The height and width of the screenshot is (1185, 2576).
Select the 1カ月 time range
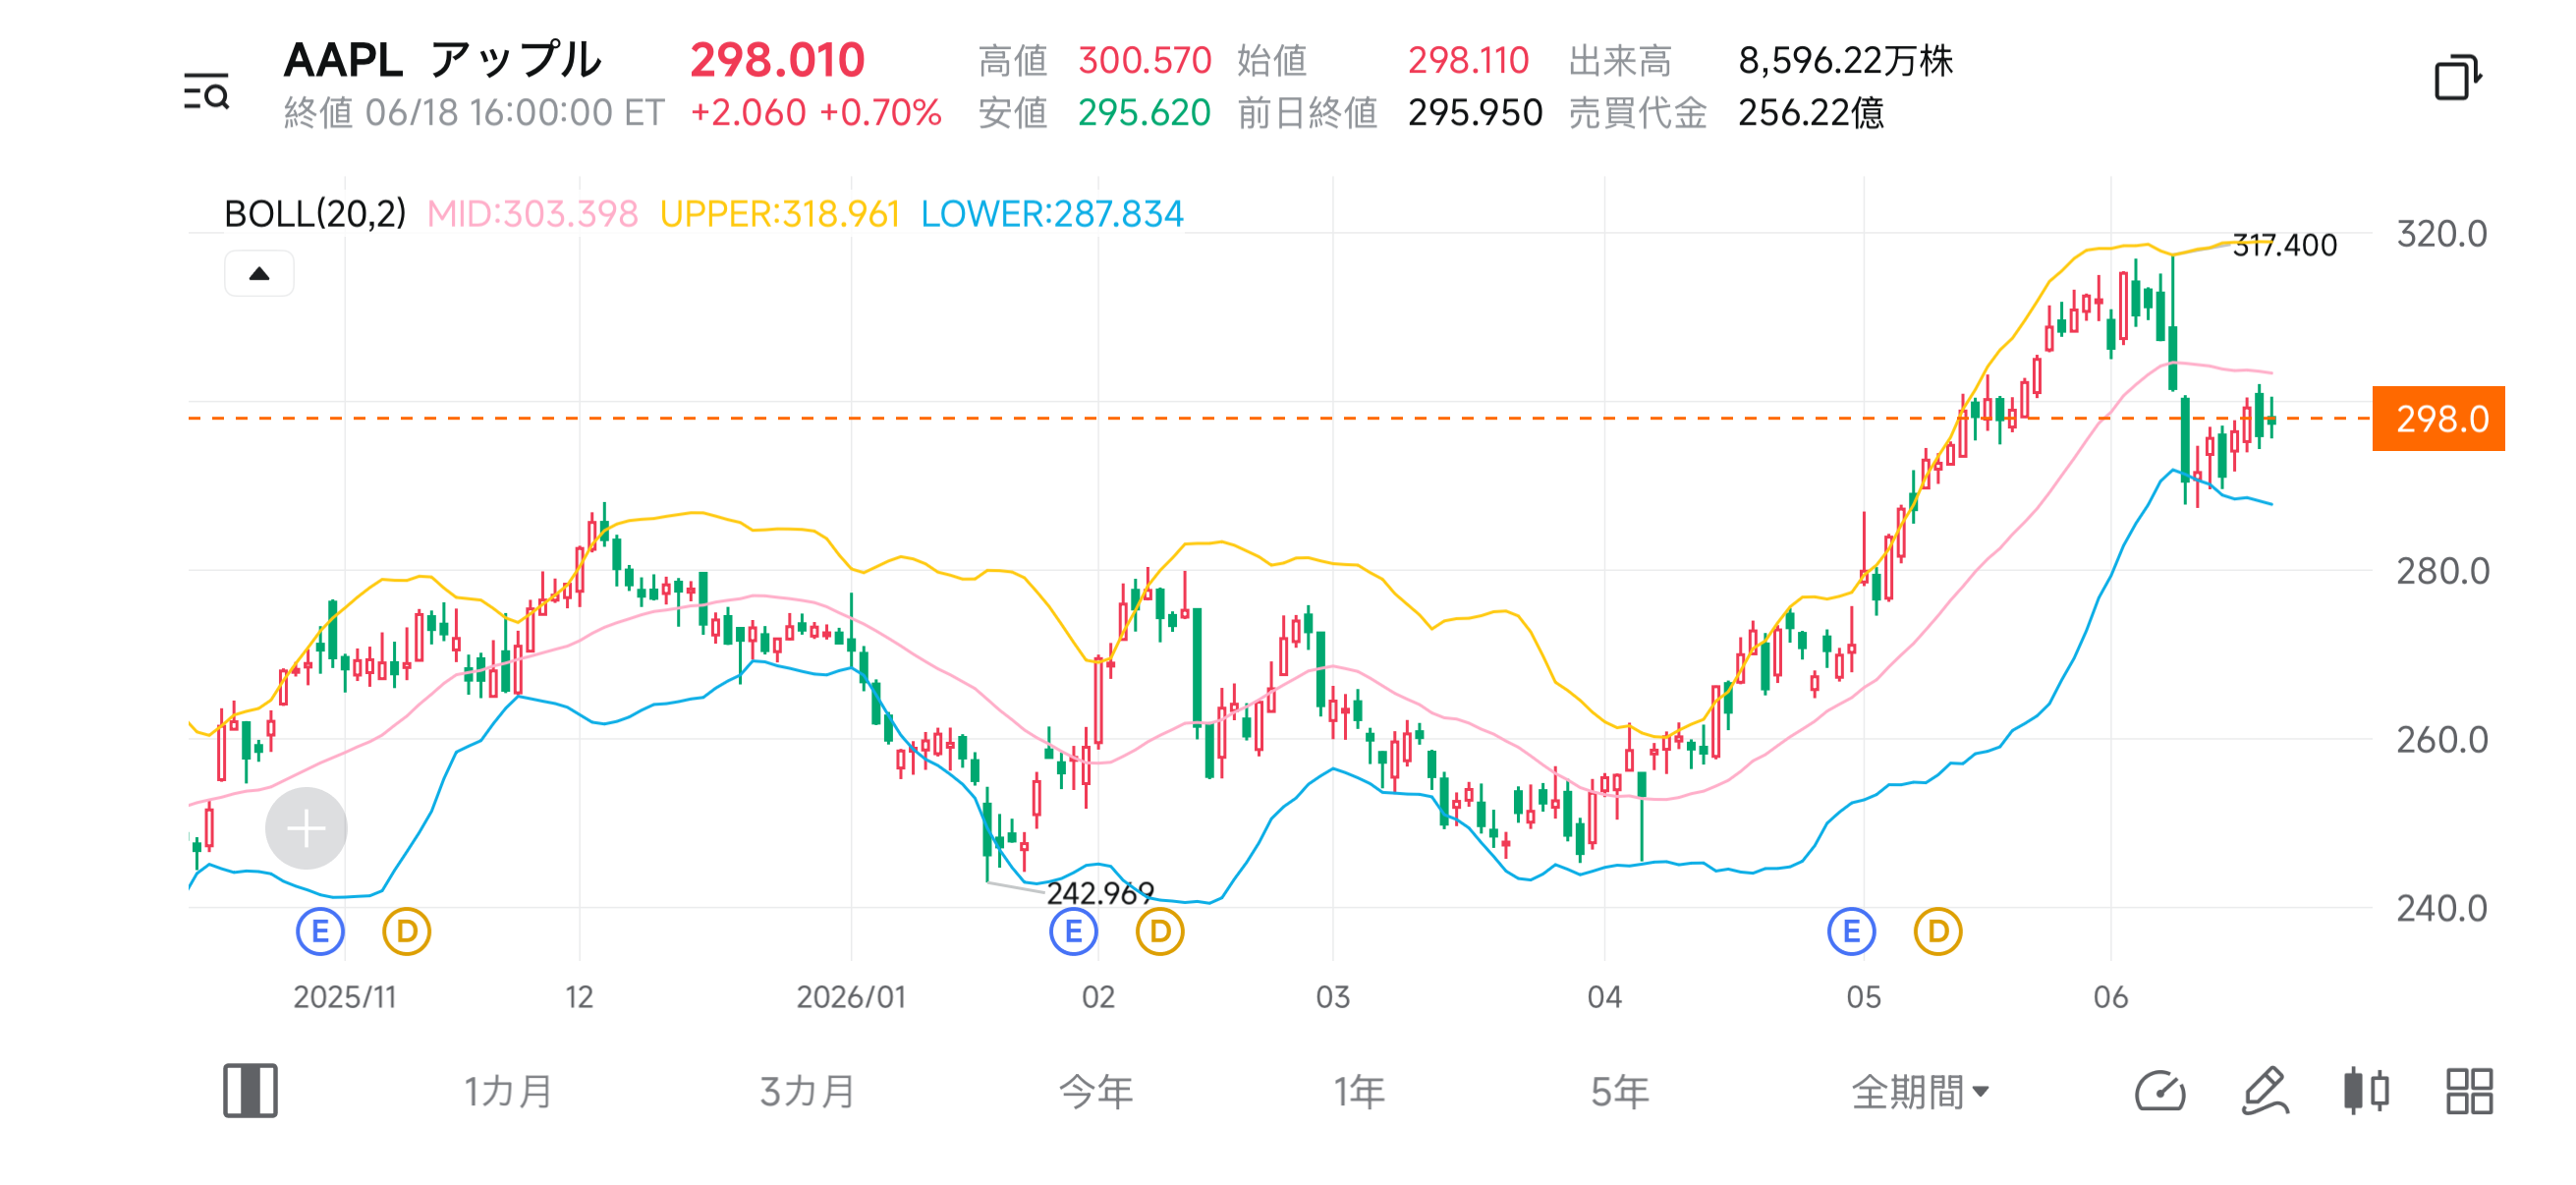click(508, 1091)
